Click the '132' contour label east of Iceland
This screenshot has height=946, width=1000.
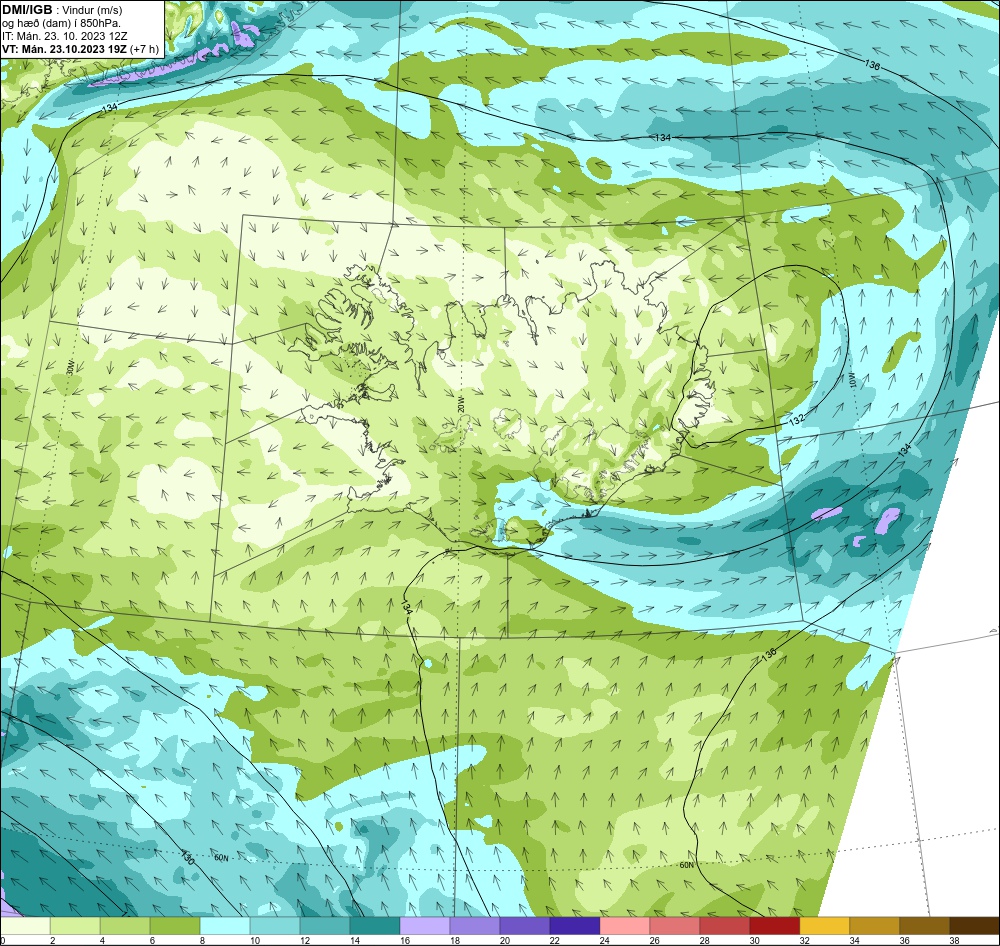coord(796,419)
